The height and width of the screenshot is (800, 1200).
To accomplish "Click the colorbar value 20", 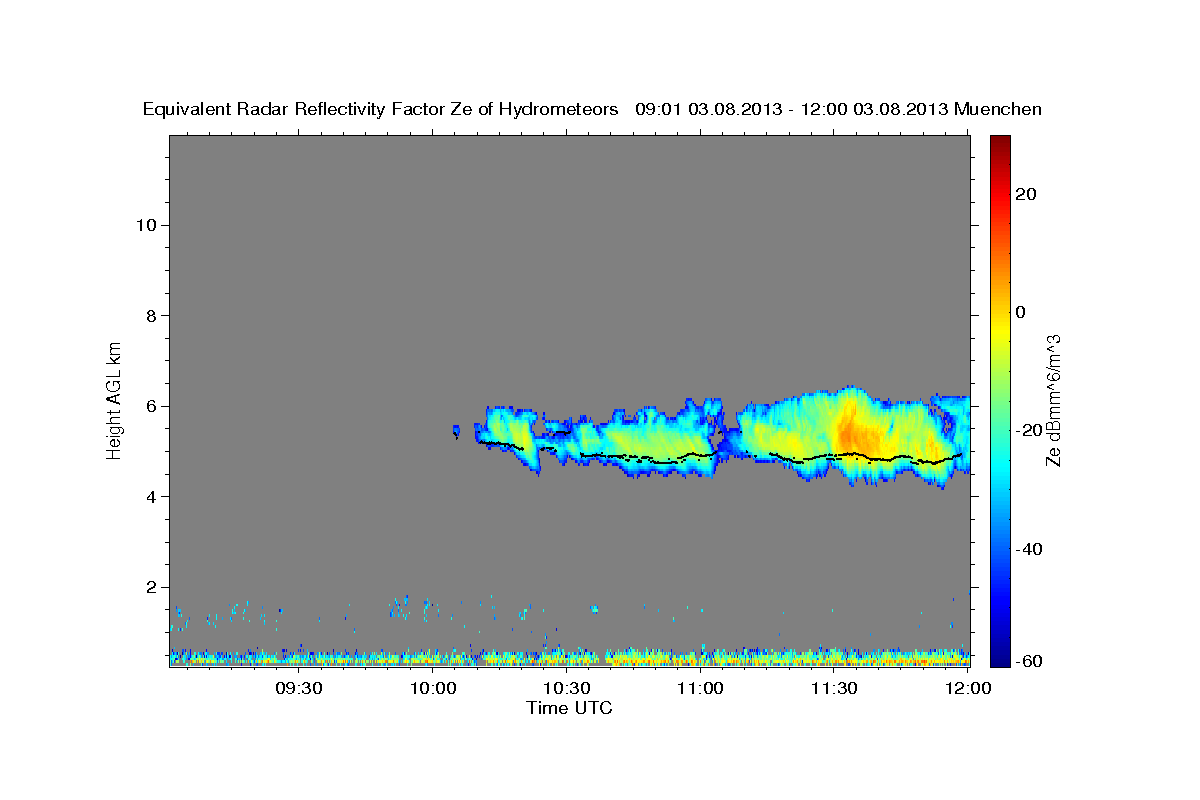I will click(x=1026, y=194).
